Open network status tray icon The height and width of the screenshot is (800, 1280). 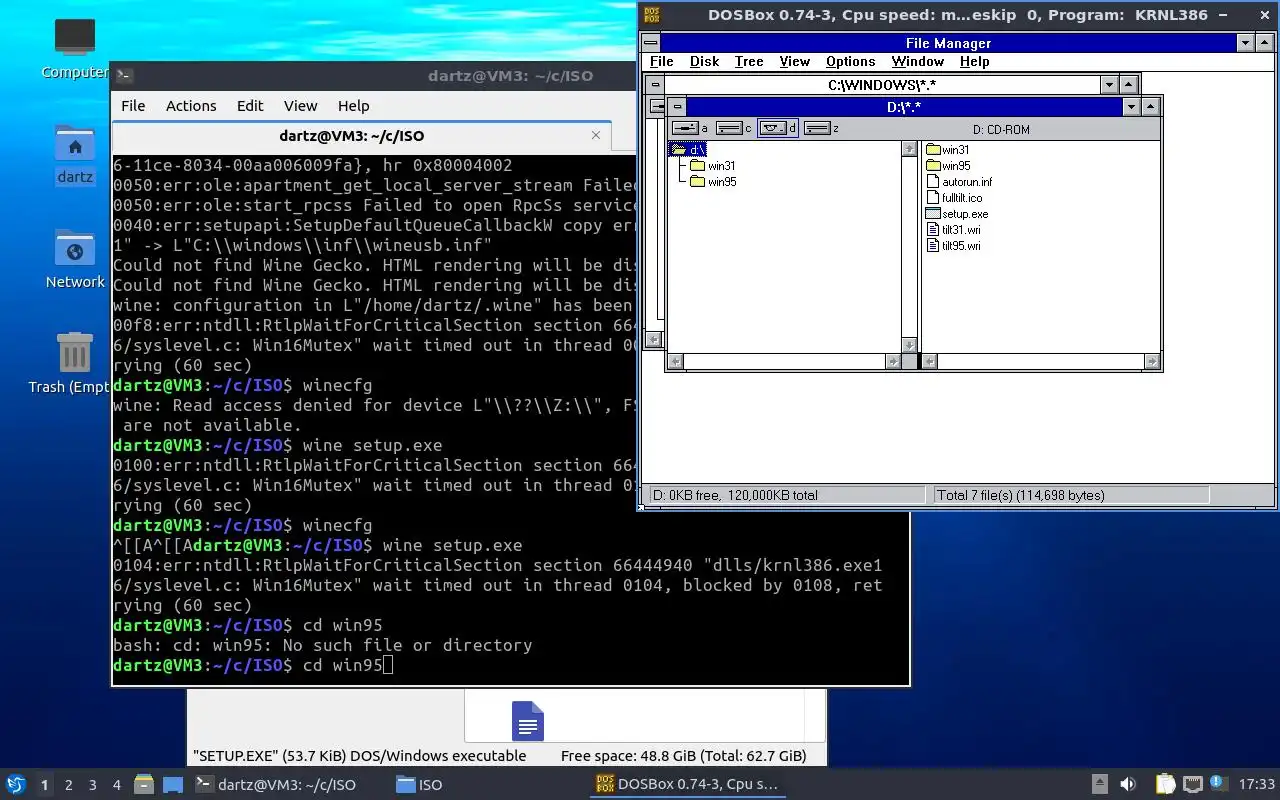click(x=1192, y=785)
